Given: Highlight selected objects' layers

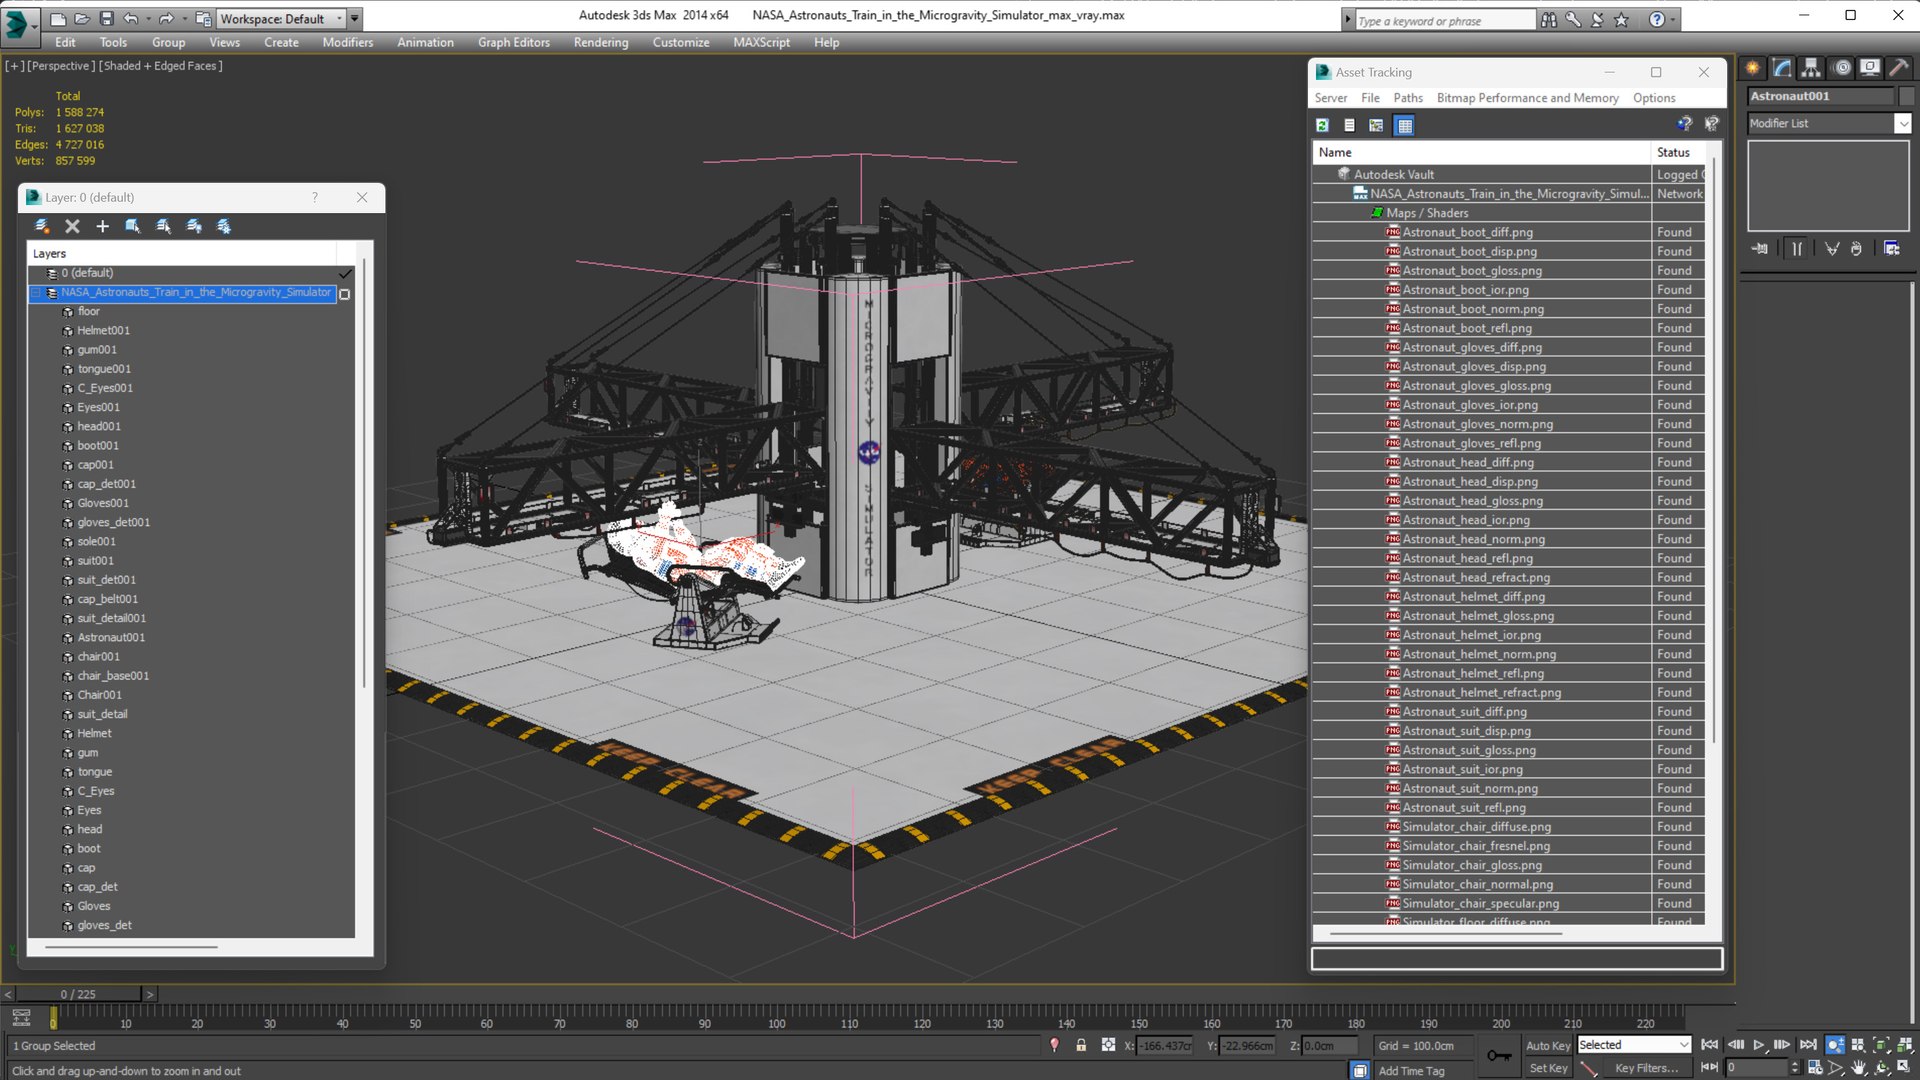Looking at the screenshot, I should click(163, 226).
